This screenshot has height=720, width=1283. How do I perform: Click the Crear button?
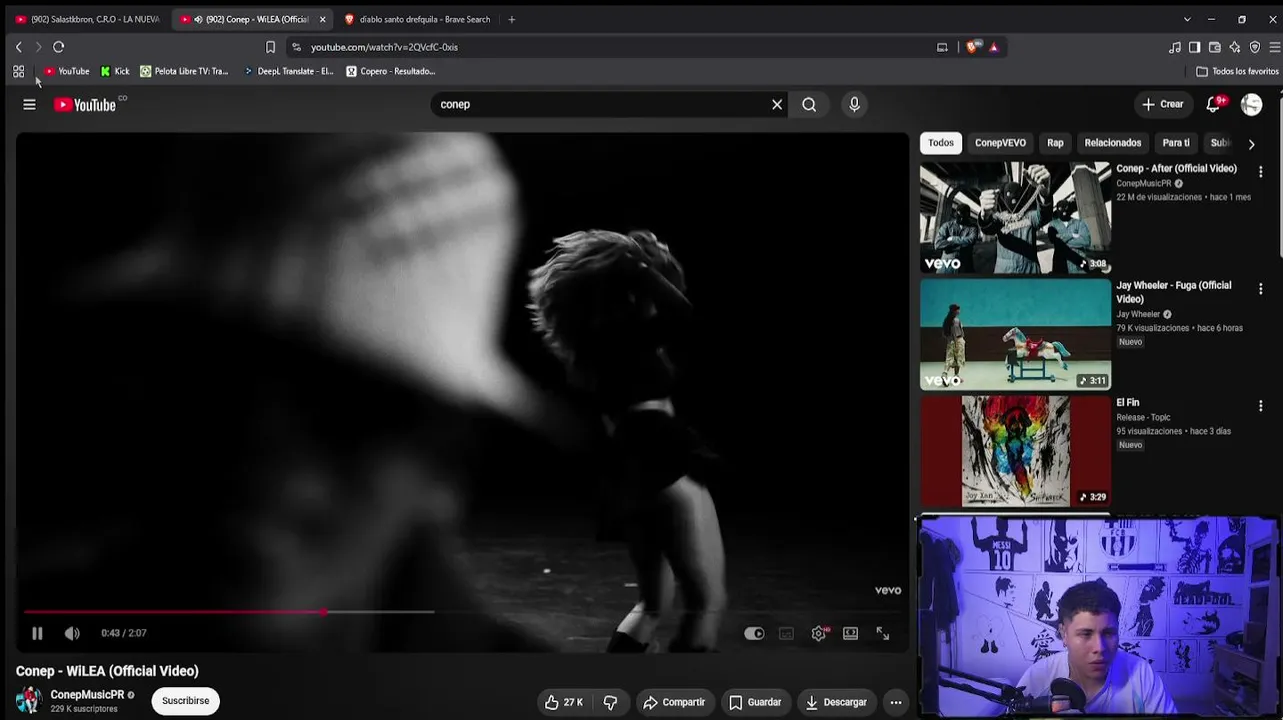pos(1163,104)
